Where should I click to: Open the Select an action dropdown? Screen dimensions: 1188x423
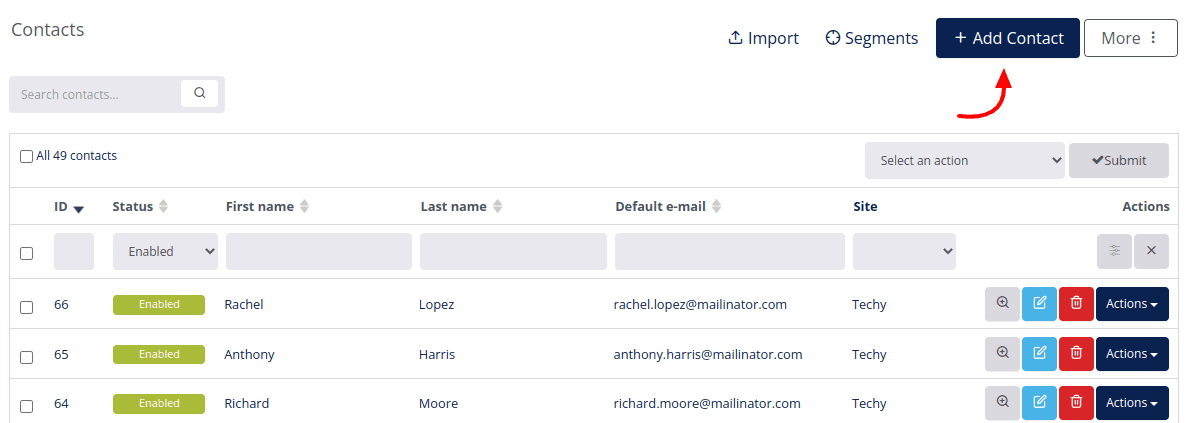pyautogui.click(x=964, y=161)
